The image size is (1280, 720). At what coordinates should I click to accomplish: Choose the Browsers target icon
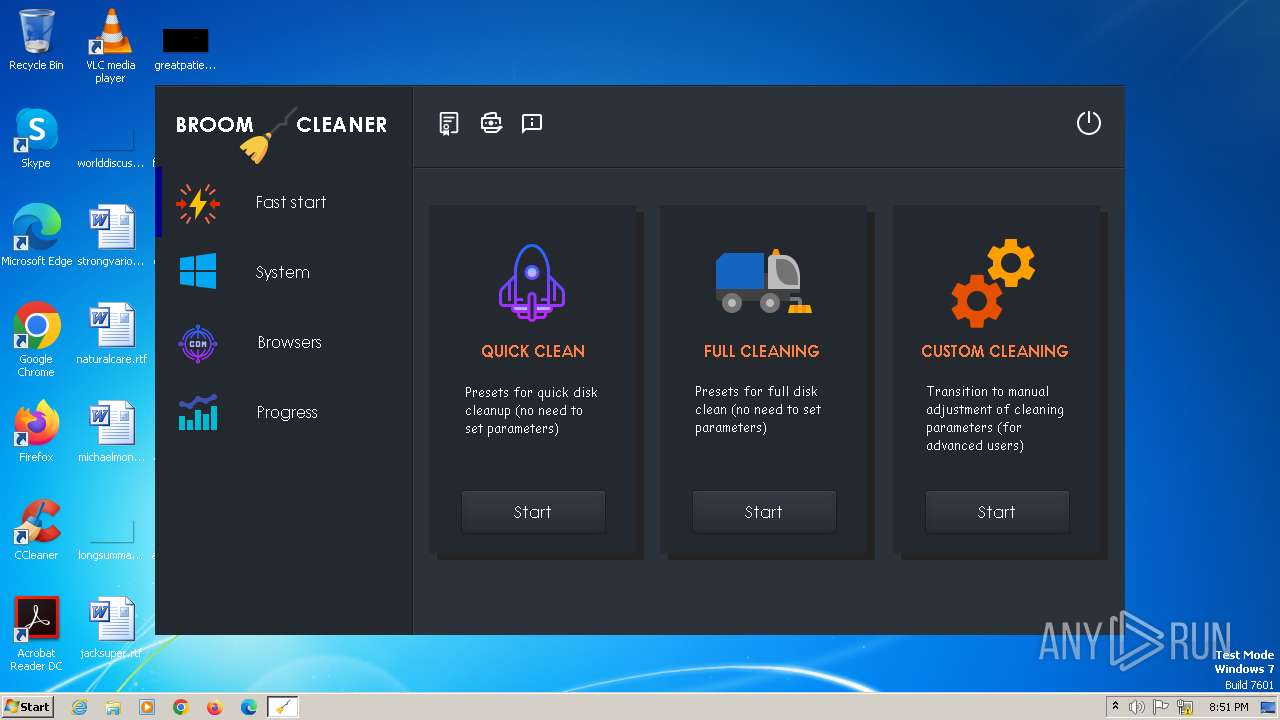click(x=198, y=343)
